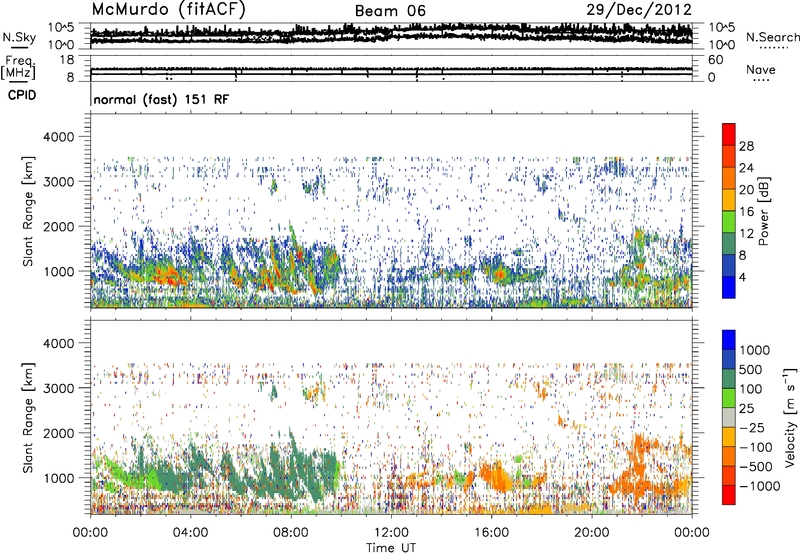Click the Slant Range [km] label of the velocity panel

28,417
